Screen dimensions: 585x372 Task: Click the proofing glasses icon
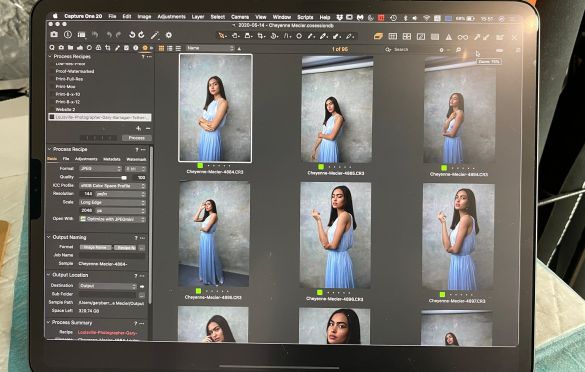point(463,37)
